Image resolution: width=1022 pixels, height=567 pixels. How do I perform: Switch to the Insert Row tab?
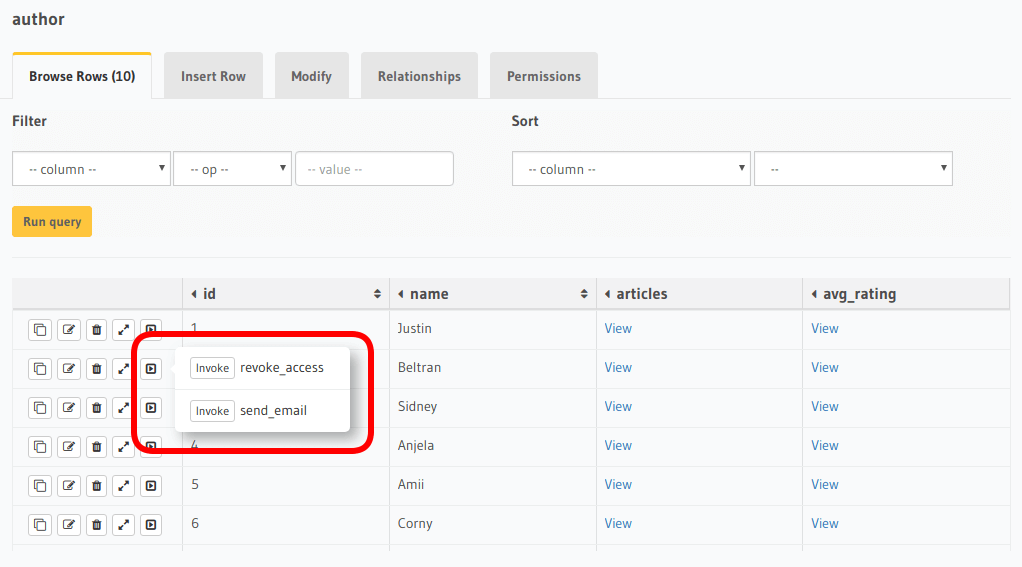(213, 76)
